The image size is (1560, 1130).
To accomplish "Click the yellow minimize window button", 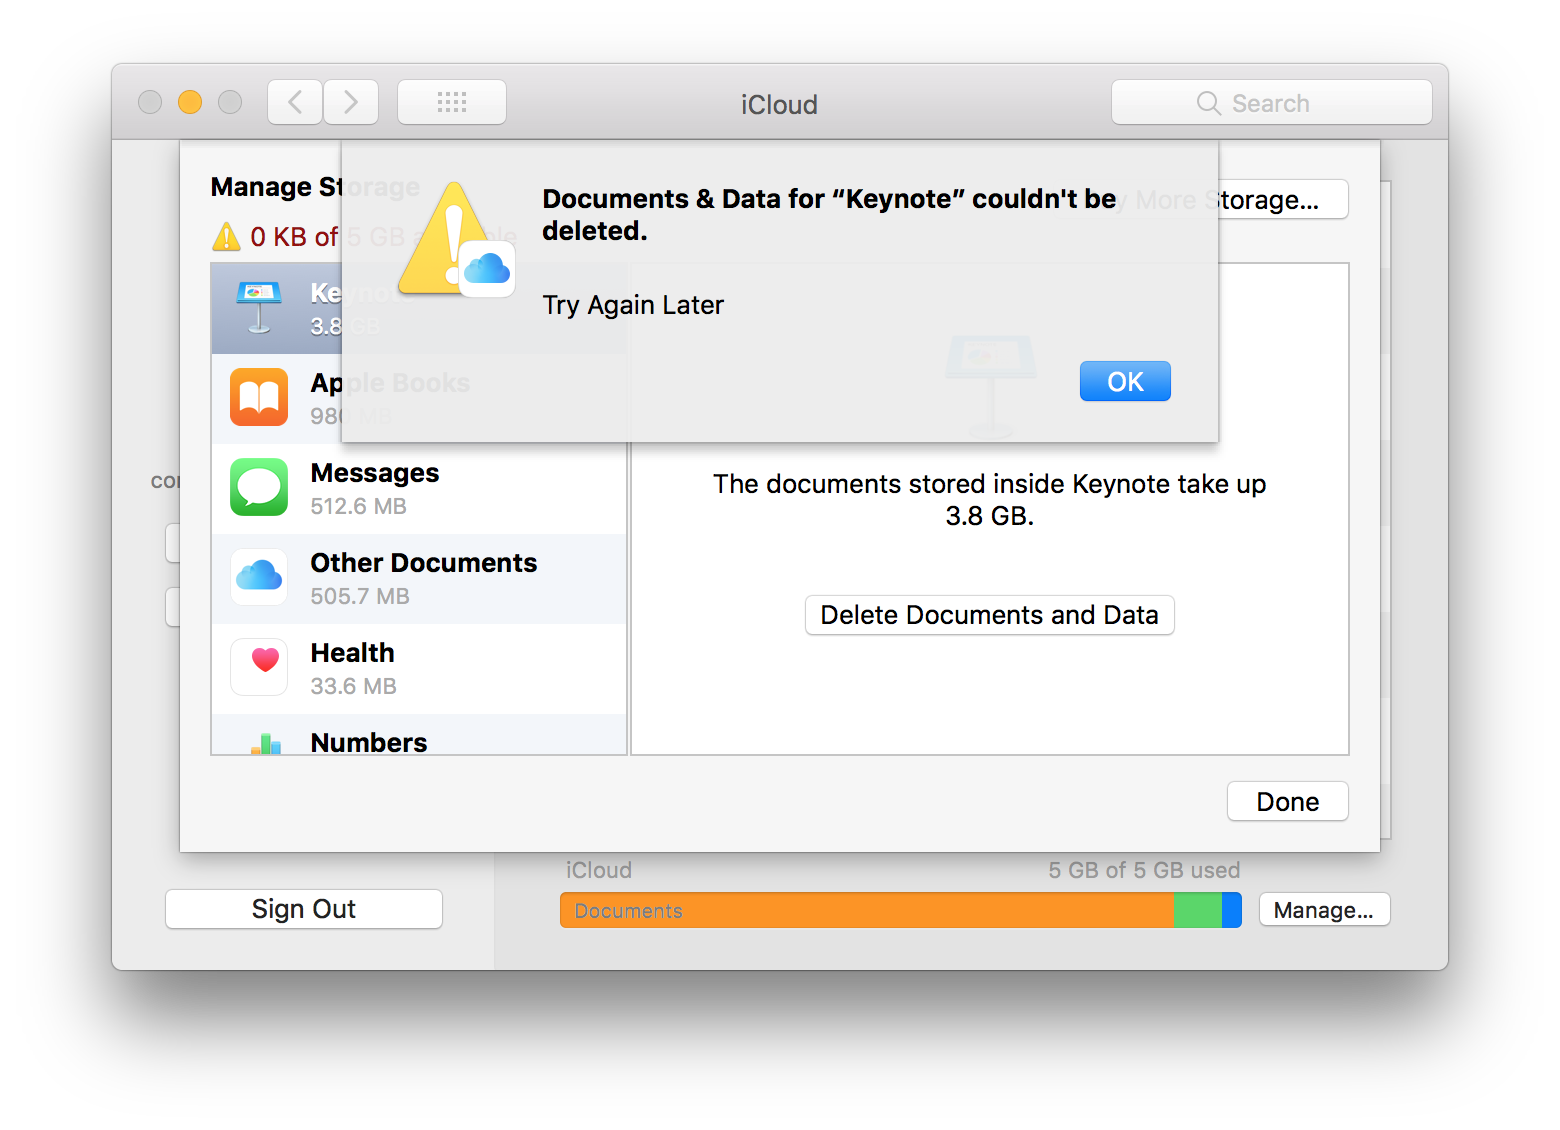I will [x=190, y=102].
